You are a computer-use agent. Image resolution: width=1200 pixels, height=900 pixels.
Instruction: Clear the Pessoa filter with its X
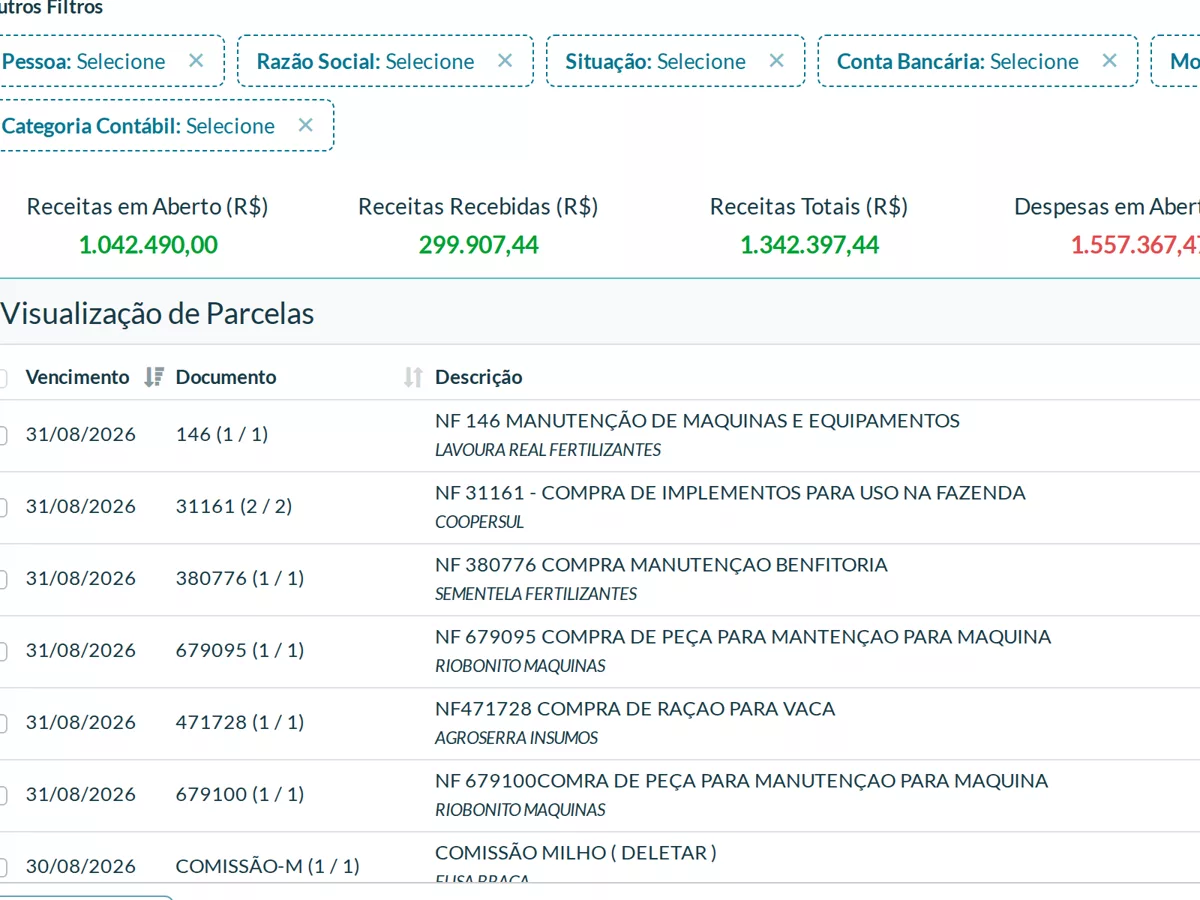pos(196,61)
